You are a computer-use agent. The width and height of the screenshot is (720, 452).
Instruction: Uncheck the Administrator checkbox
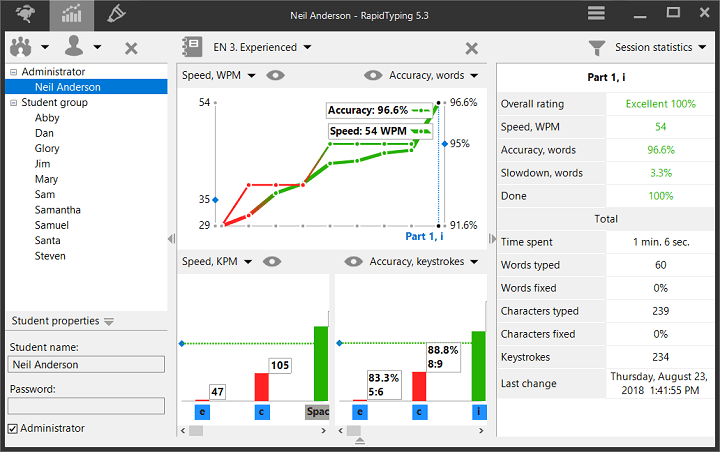(x=13, y=428)
